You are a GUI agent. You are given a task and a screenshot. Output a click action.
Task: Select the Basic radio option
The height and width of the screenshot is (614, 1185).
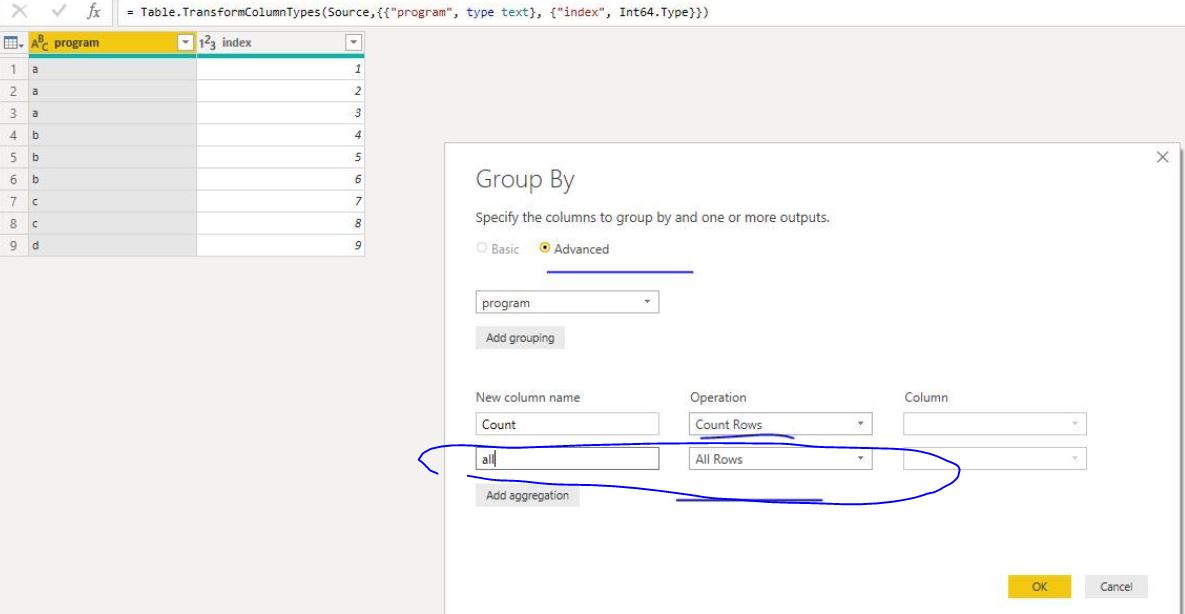481,248
